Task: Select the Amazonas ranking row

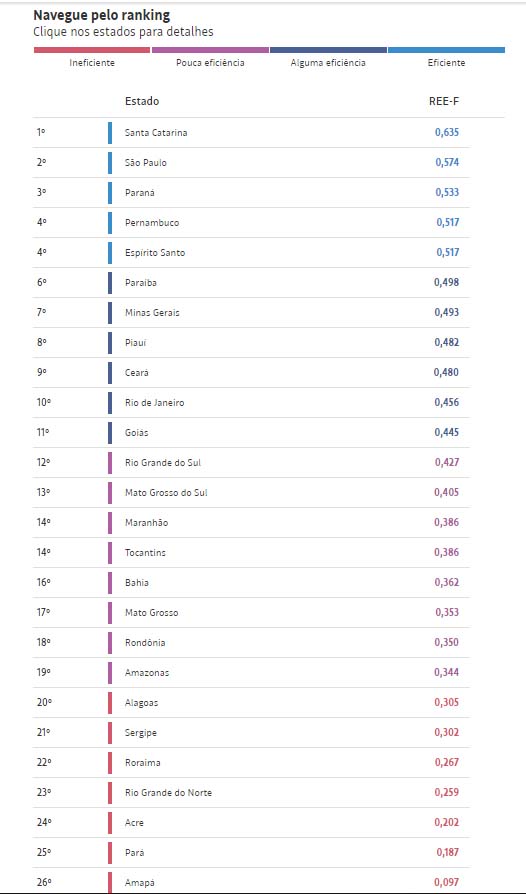Action: click(251, 673)
